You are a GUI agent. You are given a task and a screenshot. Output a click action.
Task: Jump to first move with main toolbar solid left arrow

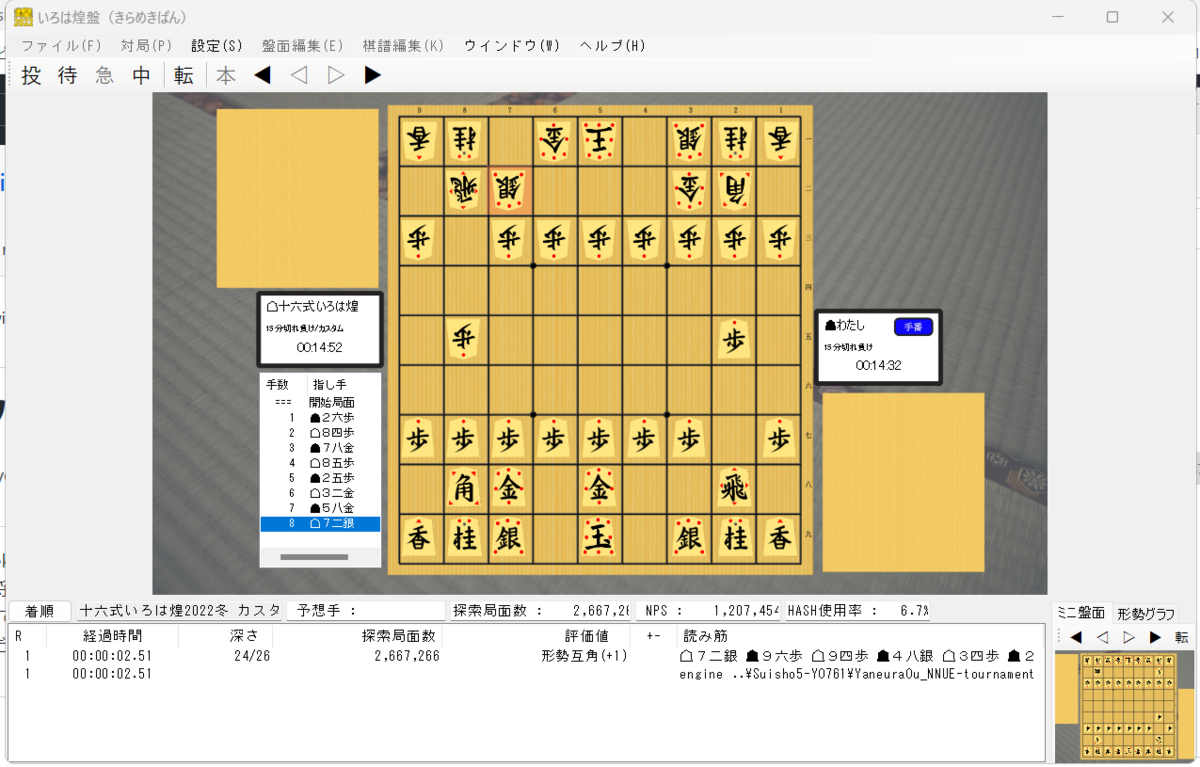(x=262, y=75)
